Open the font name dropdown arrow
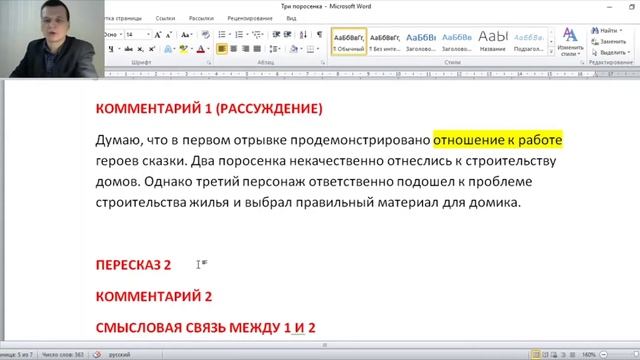Viewport: 640px width, 360px height. click(x=121, y=35)
